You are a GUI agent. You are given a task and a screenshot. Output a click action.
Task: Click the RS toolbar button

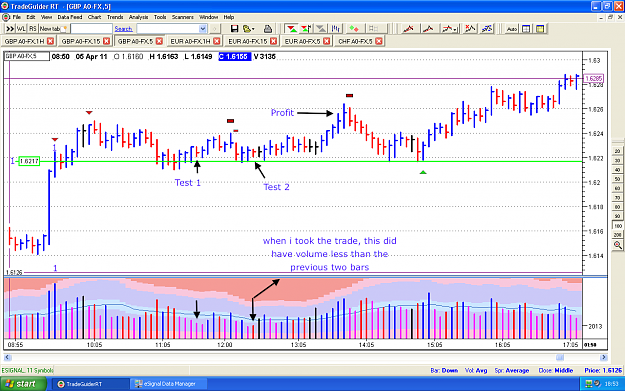click(33, 29)
